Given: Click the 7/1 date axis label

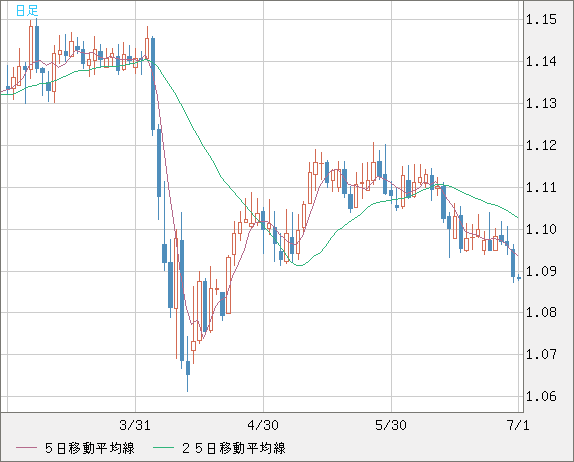Looking at the screenshot, I should (x=518, y=425).
